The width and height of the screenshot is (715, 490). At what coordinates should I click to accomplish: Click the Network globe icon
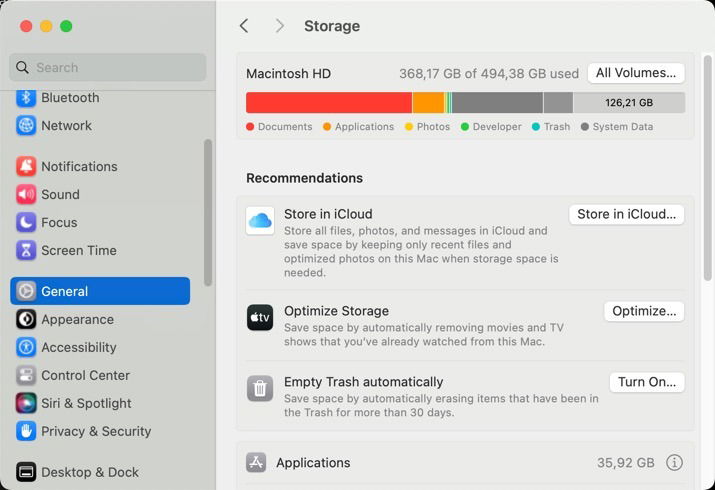[x=26, y=125]
